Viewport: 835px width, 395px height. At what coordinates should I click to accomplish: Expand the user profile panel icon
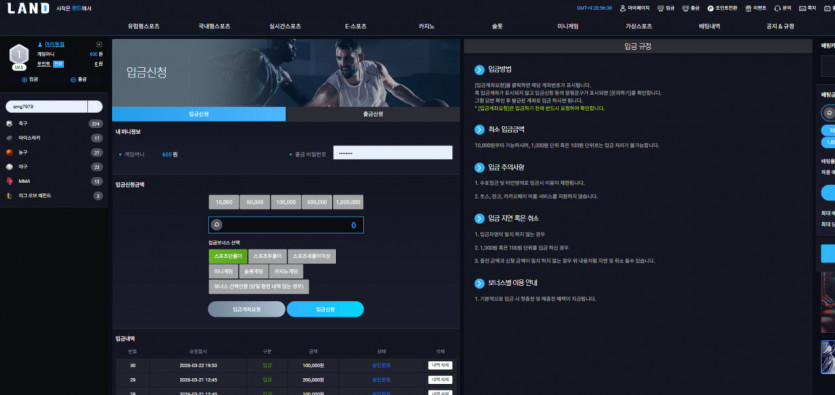(x=99, y=45)
